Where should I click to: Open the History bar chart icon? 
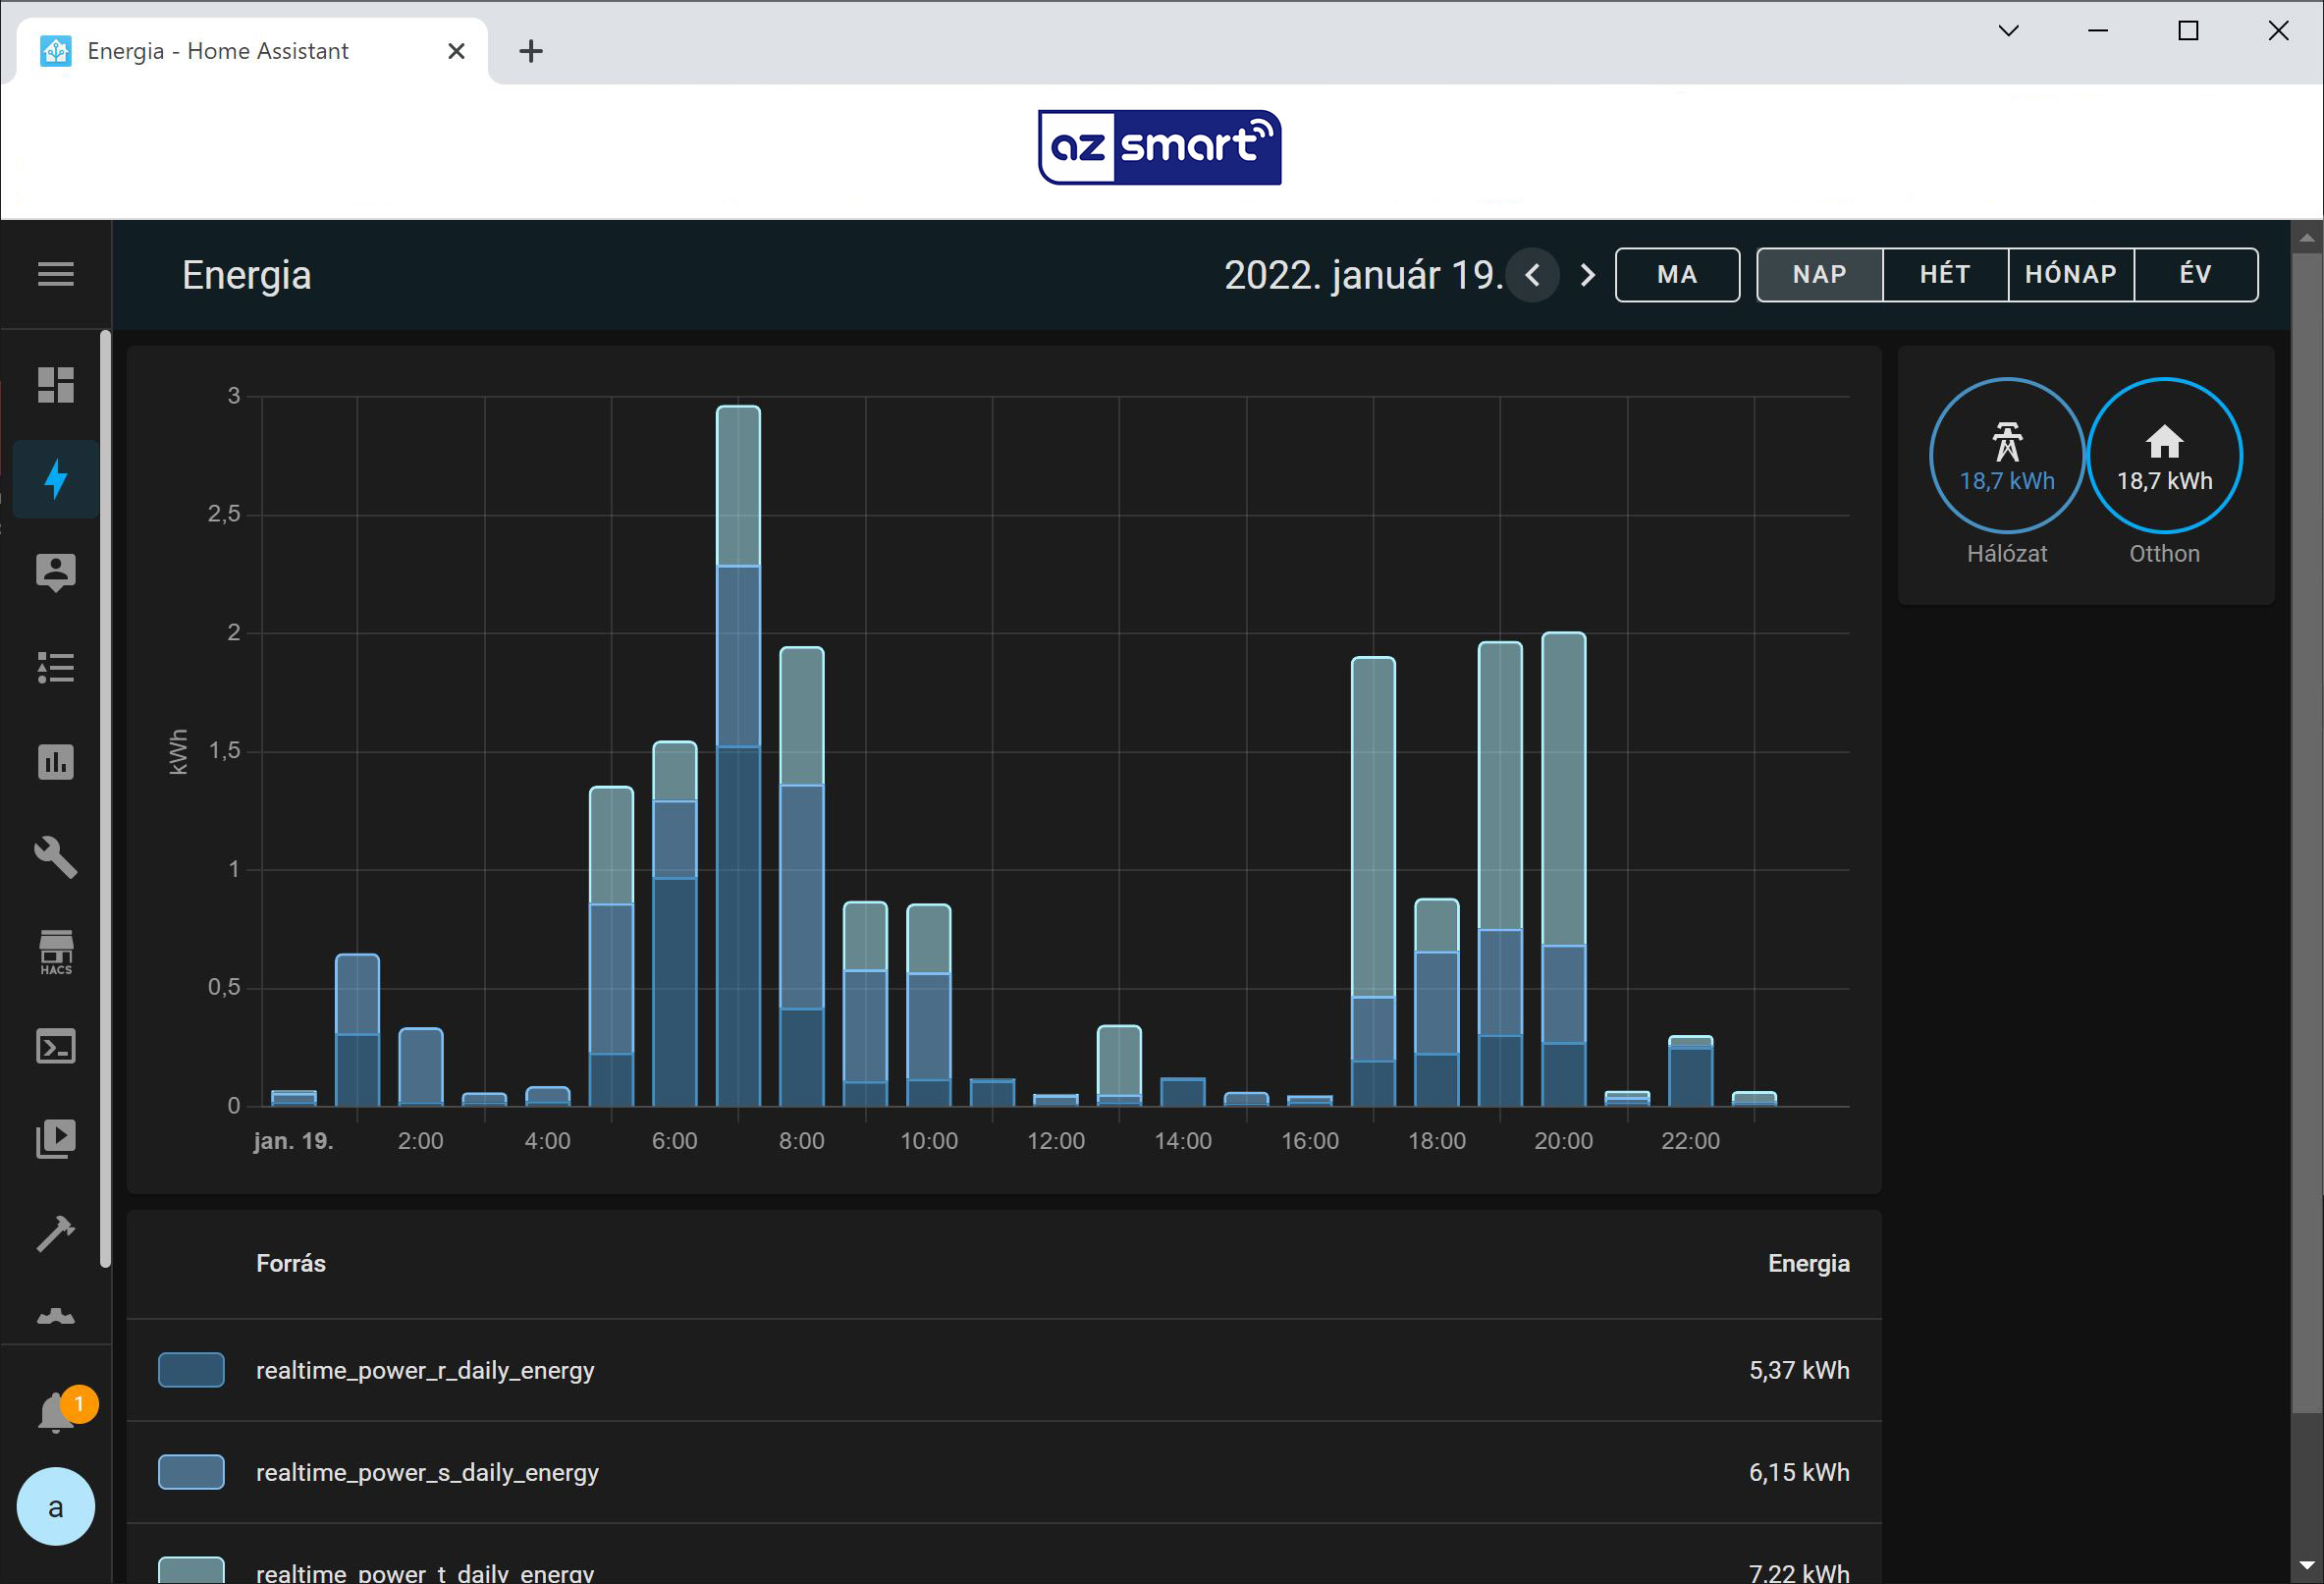[56, 762]
